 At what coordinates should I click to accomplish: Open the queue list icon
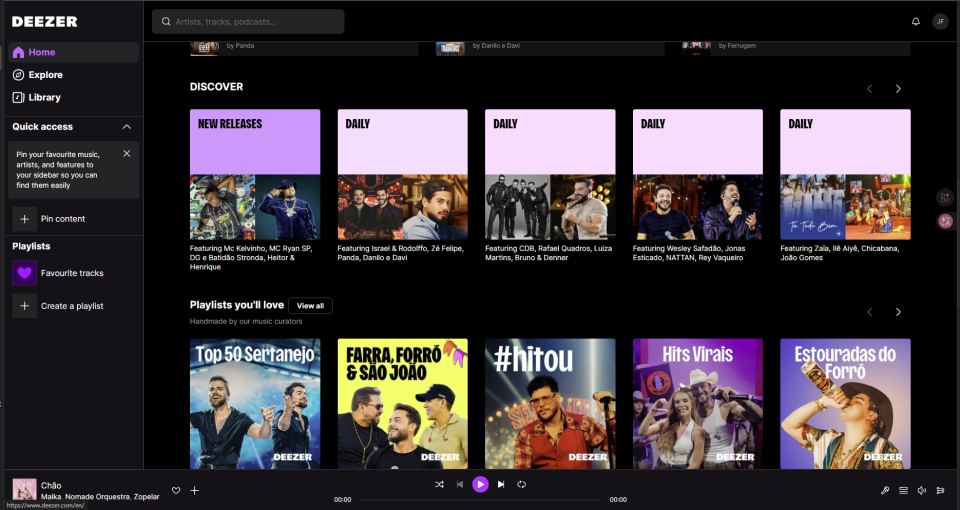[x=903, y=490]
